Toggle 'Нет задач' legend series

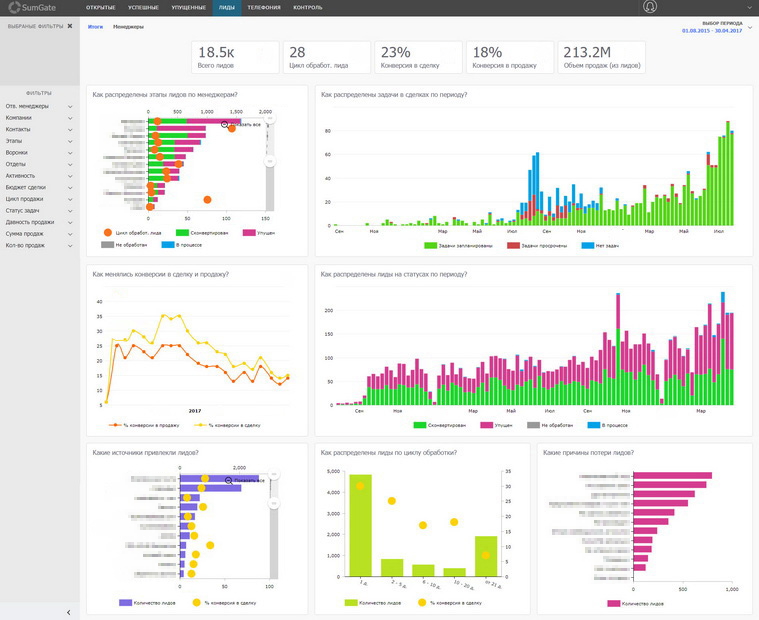coord(604,245)
